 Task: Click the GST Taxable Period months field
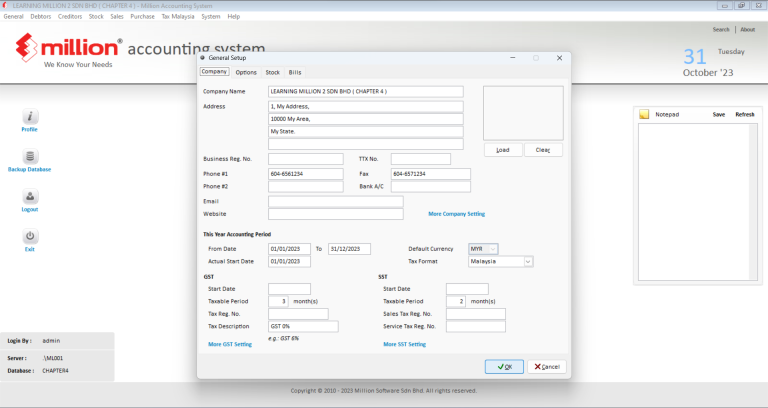click(x=278, y=301)
